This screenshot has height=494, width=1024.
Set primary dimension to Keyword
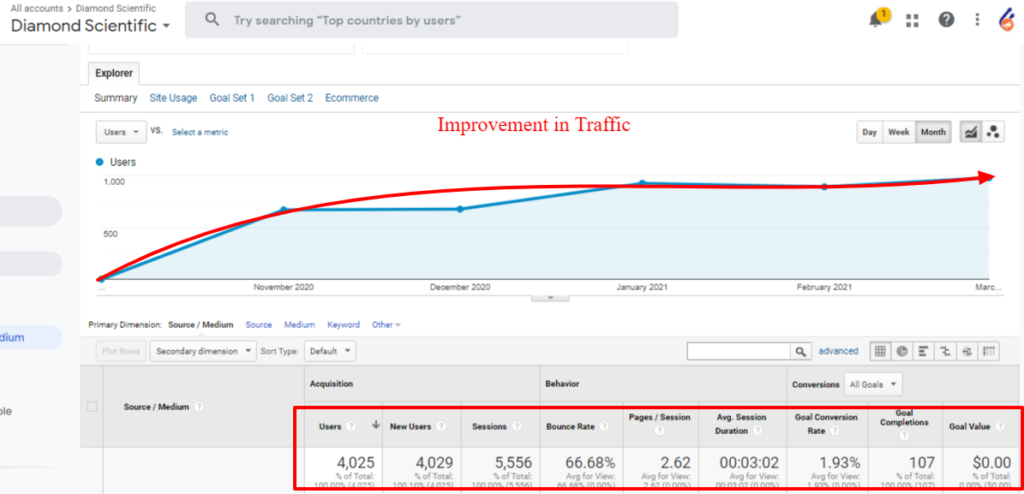(x=344, y=324)
